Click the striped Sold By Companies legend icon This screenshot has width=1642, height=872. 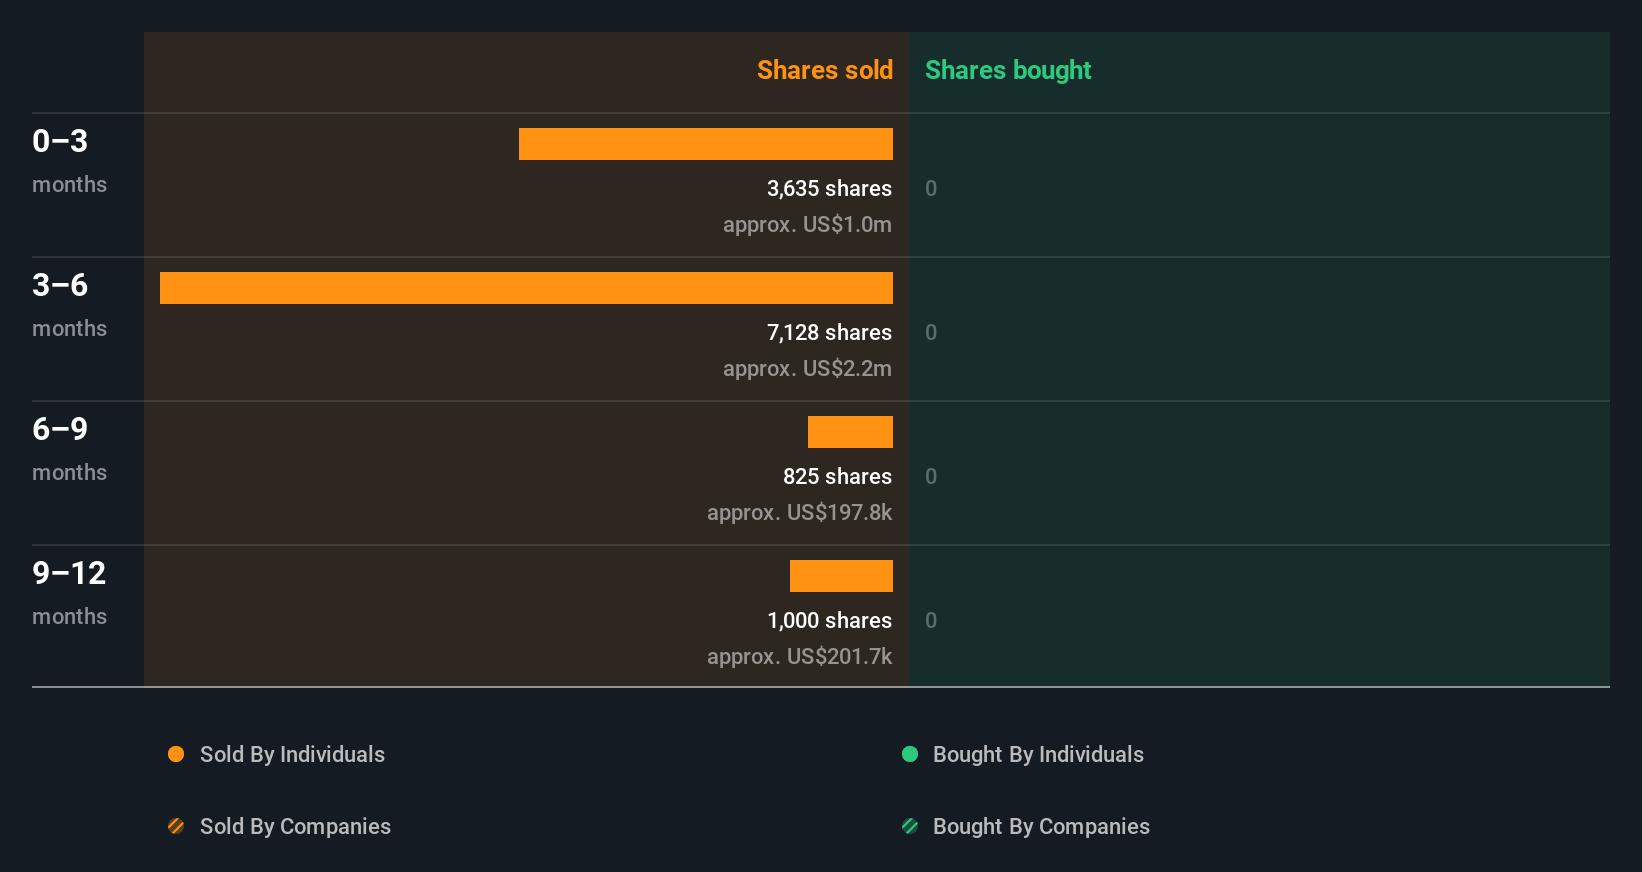176,826
